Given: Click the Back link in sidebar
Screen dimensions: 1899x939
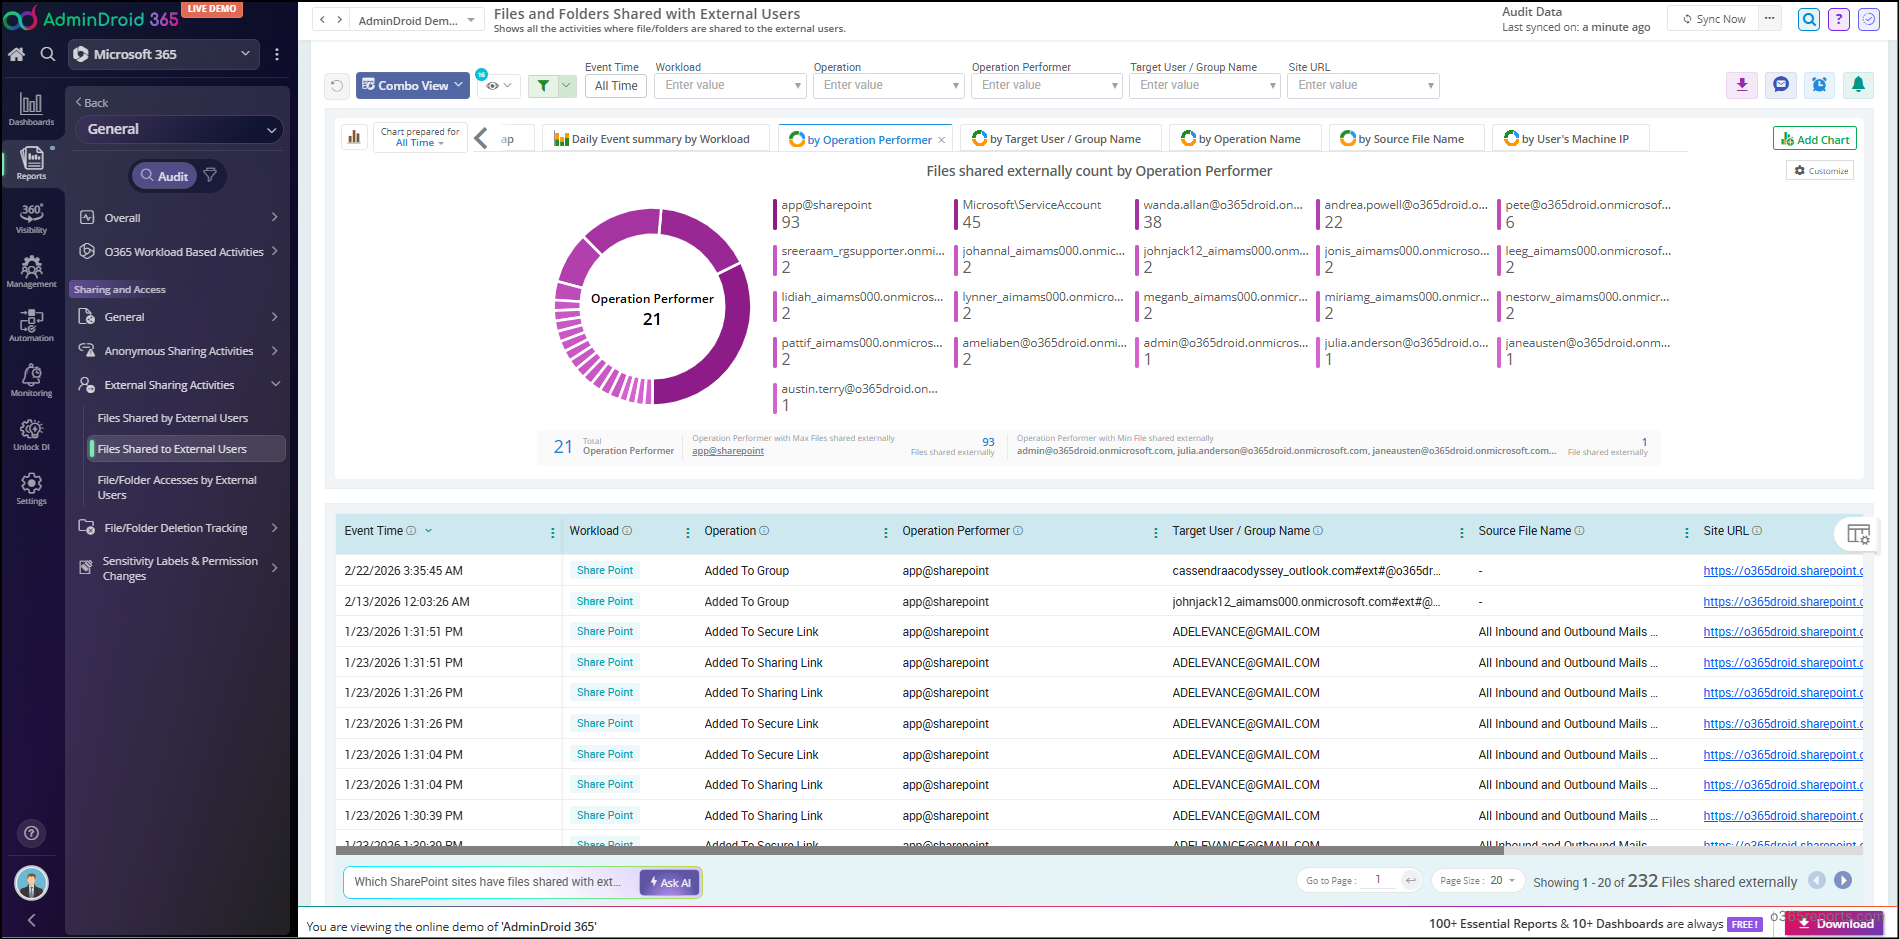Looking at the screenshot, I should click(x=92, y=103).
